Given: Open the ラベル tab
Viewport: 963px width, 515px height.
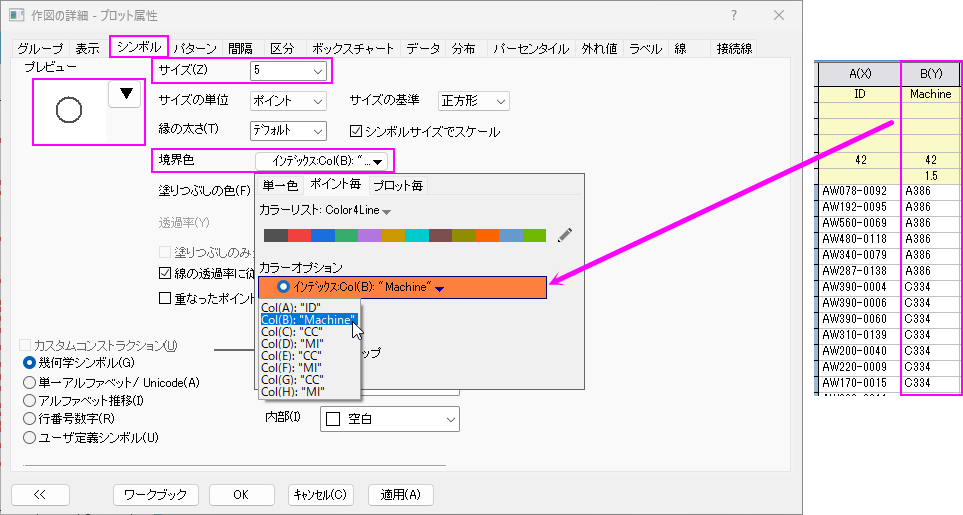Looking at the screenshot, I should (x=645, y=48).
